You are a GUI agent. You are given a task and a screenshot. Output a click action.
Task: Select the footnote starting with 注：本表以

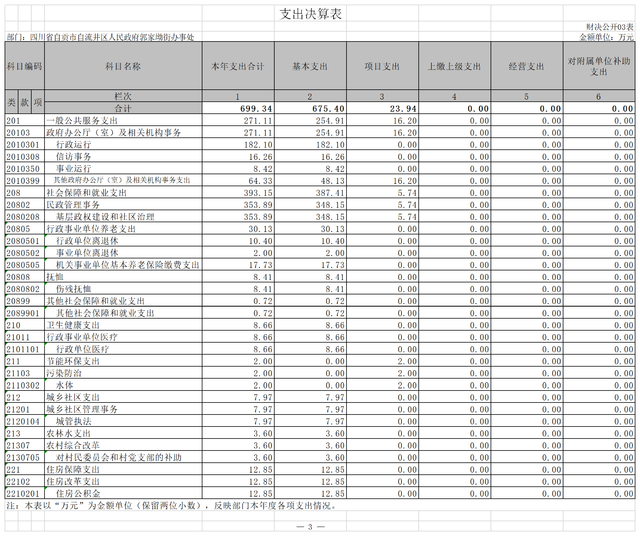pyautogui.click(x=171, y=506)
